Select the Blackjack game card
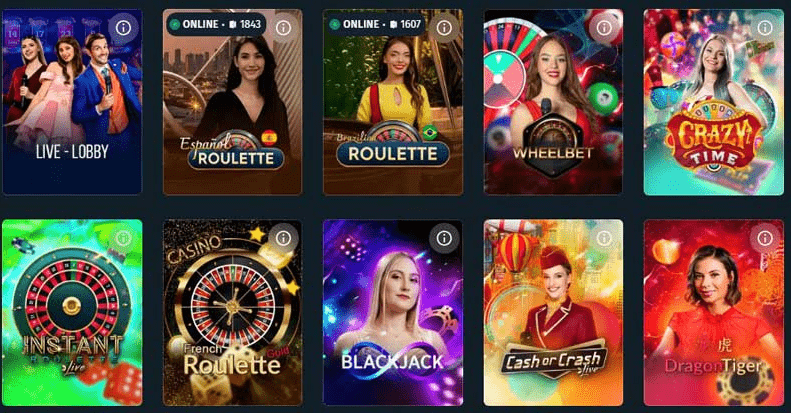The height and width of the screenshot is (413, 791). coord(392,312)
